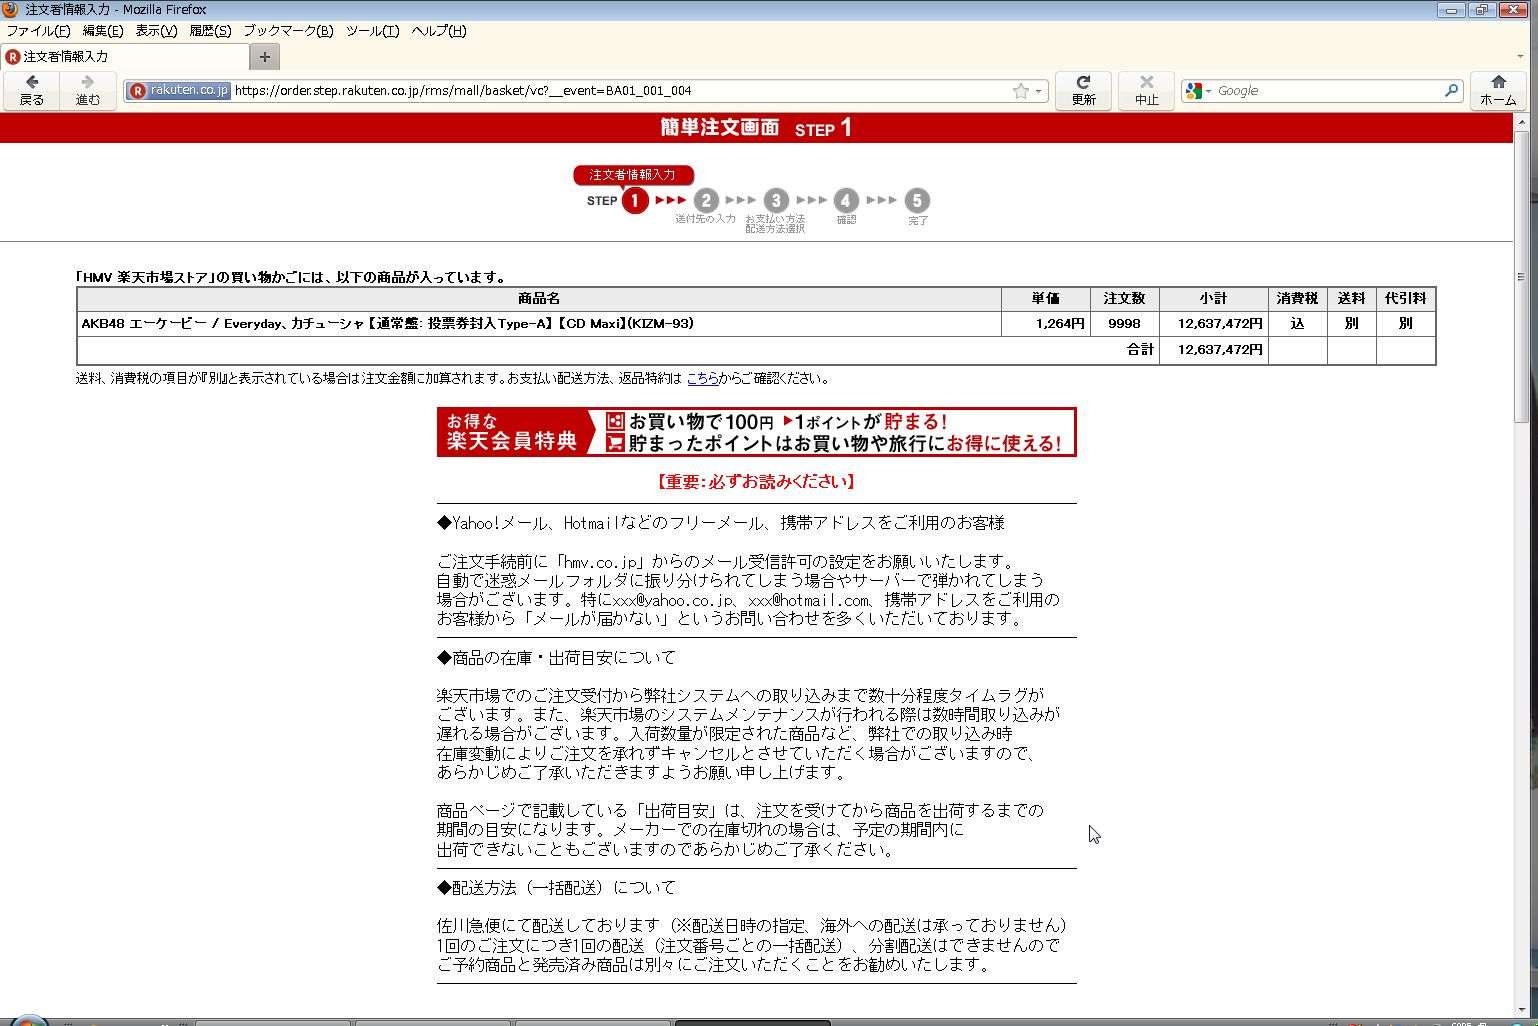
Task: Click the 簡単注文画面 STEP 1 header
Action: 756,128
